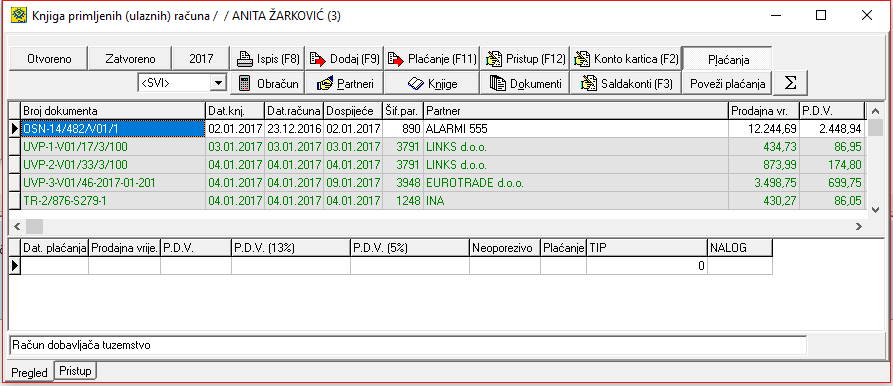893x386 pixels.
Task: Click the application icon in title bar
Action: pos(19,15)
